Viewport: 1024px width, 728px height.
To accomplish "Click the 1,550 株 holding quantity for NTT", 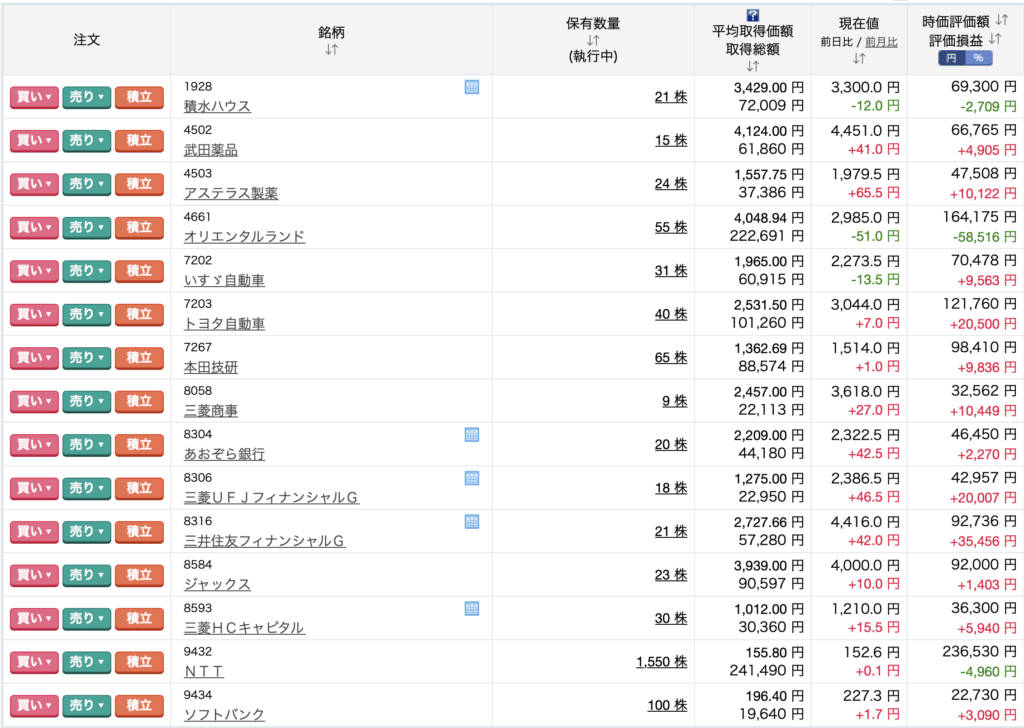I will tap(661, 662).
